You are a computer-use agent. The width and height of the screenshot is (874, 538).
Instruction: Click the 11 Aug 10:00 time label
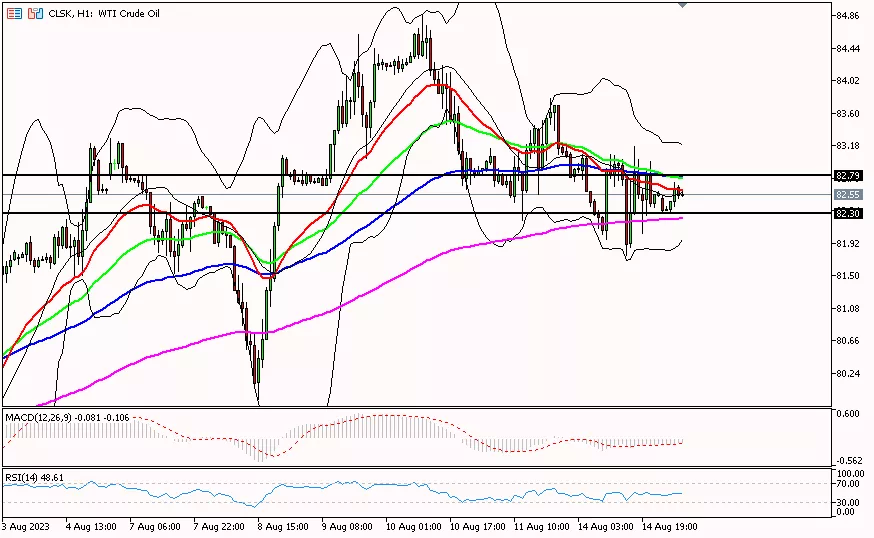pyautogui.click(x=542, y=527)
